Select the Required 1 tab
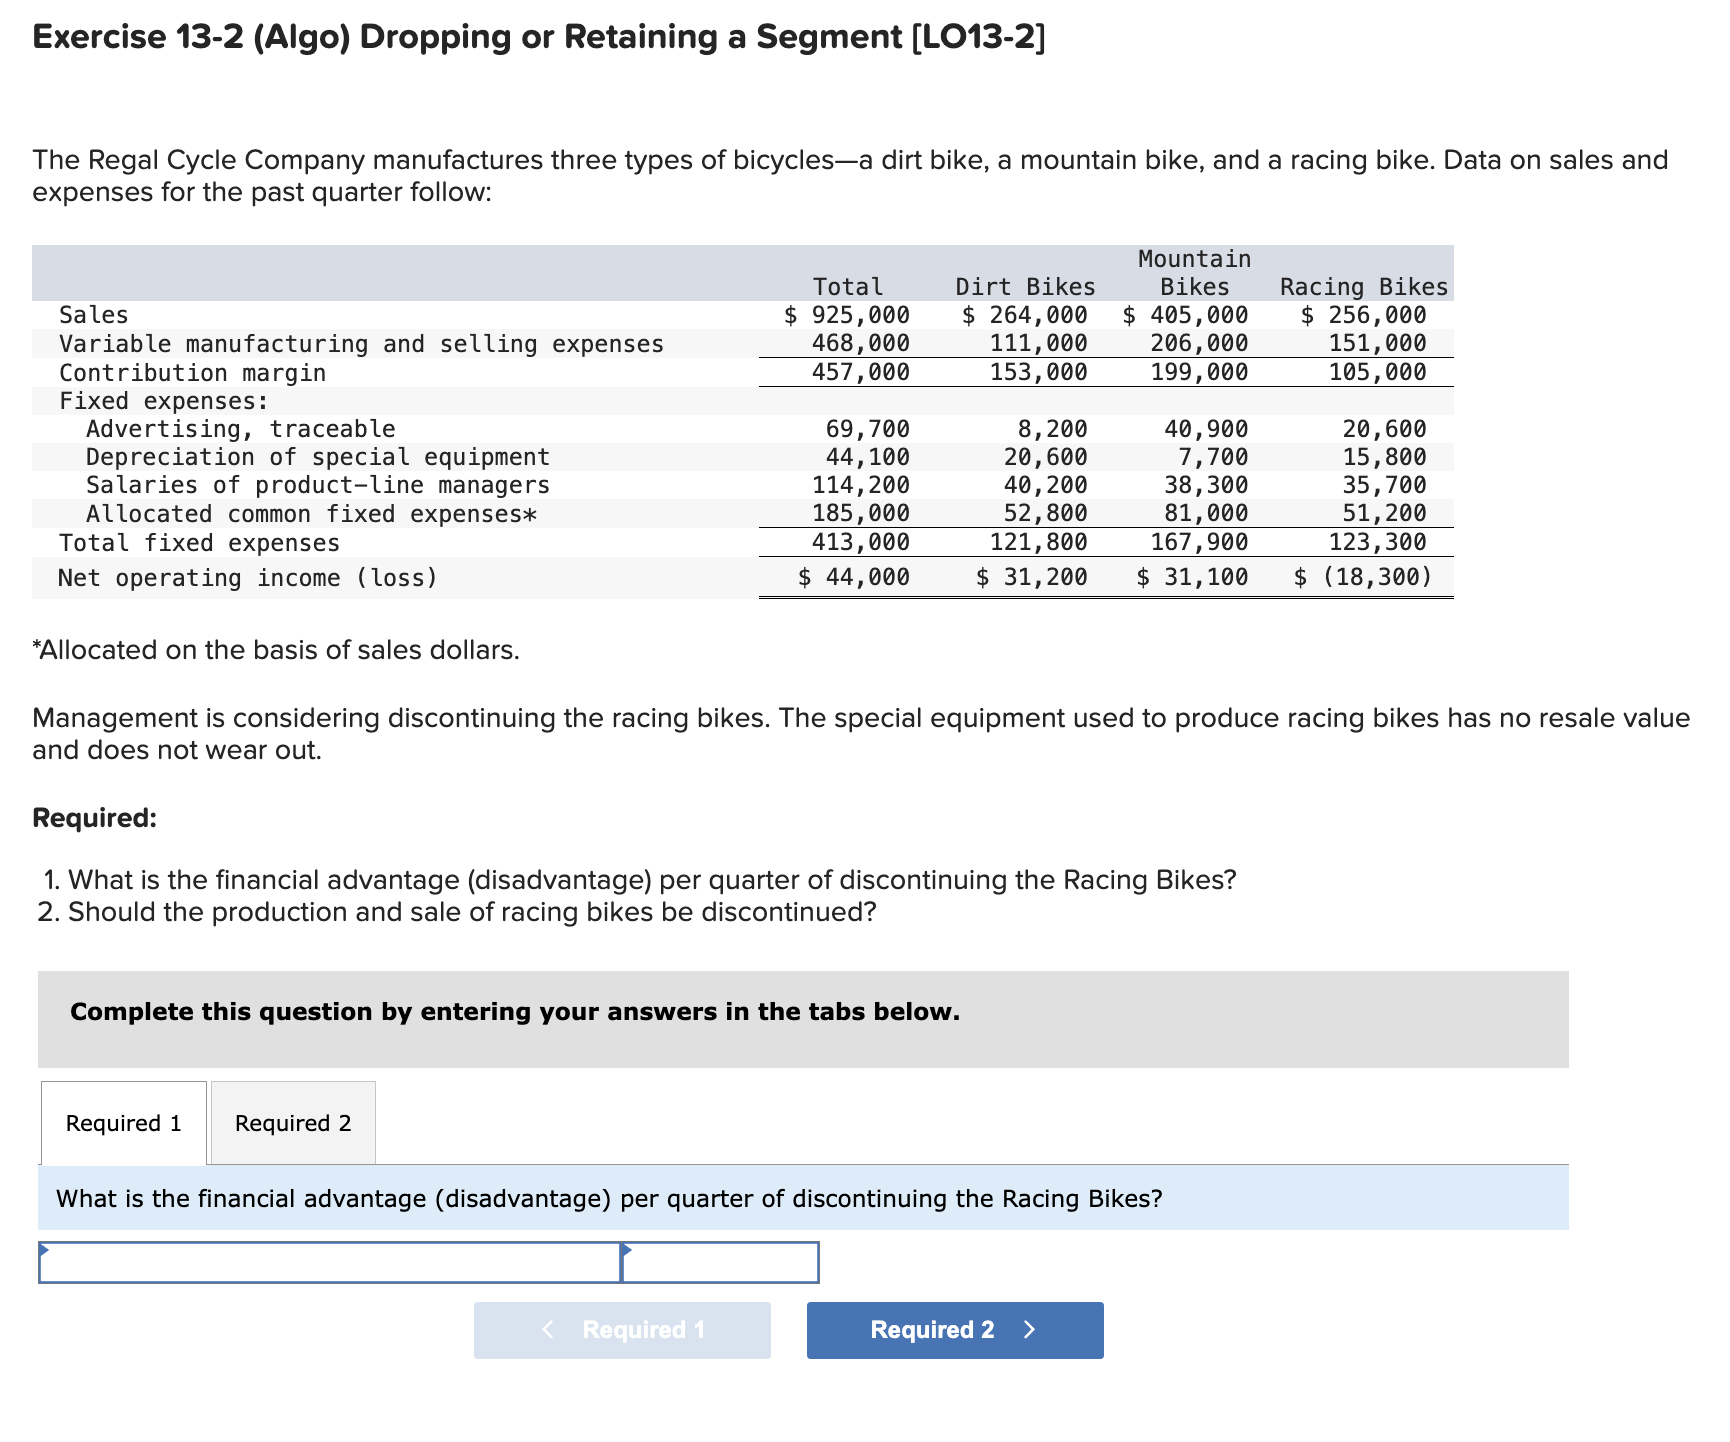Viewport: 1730px width, 1442px height. (x=122, y=1123)
